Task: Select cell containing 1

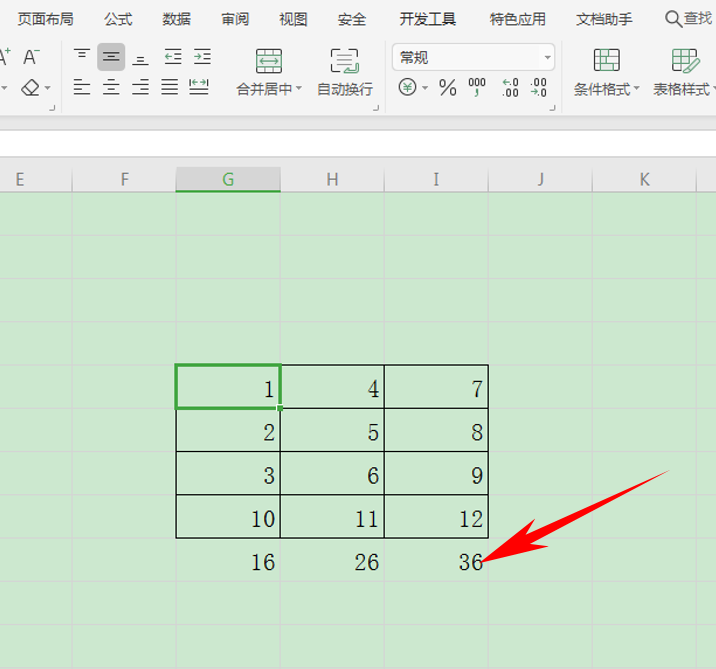Action: (x=228, y=386)
